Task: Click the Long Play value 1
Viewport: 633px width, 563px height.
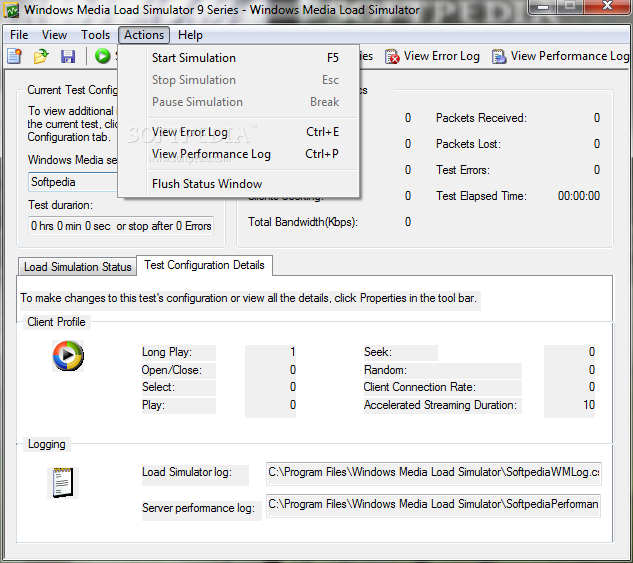Action: click(292, 352)
